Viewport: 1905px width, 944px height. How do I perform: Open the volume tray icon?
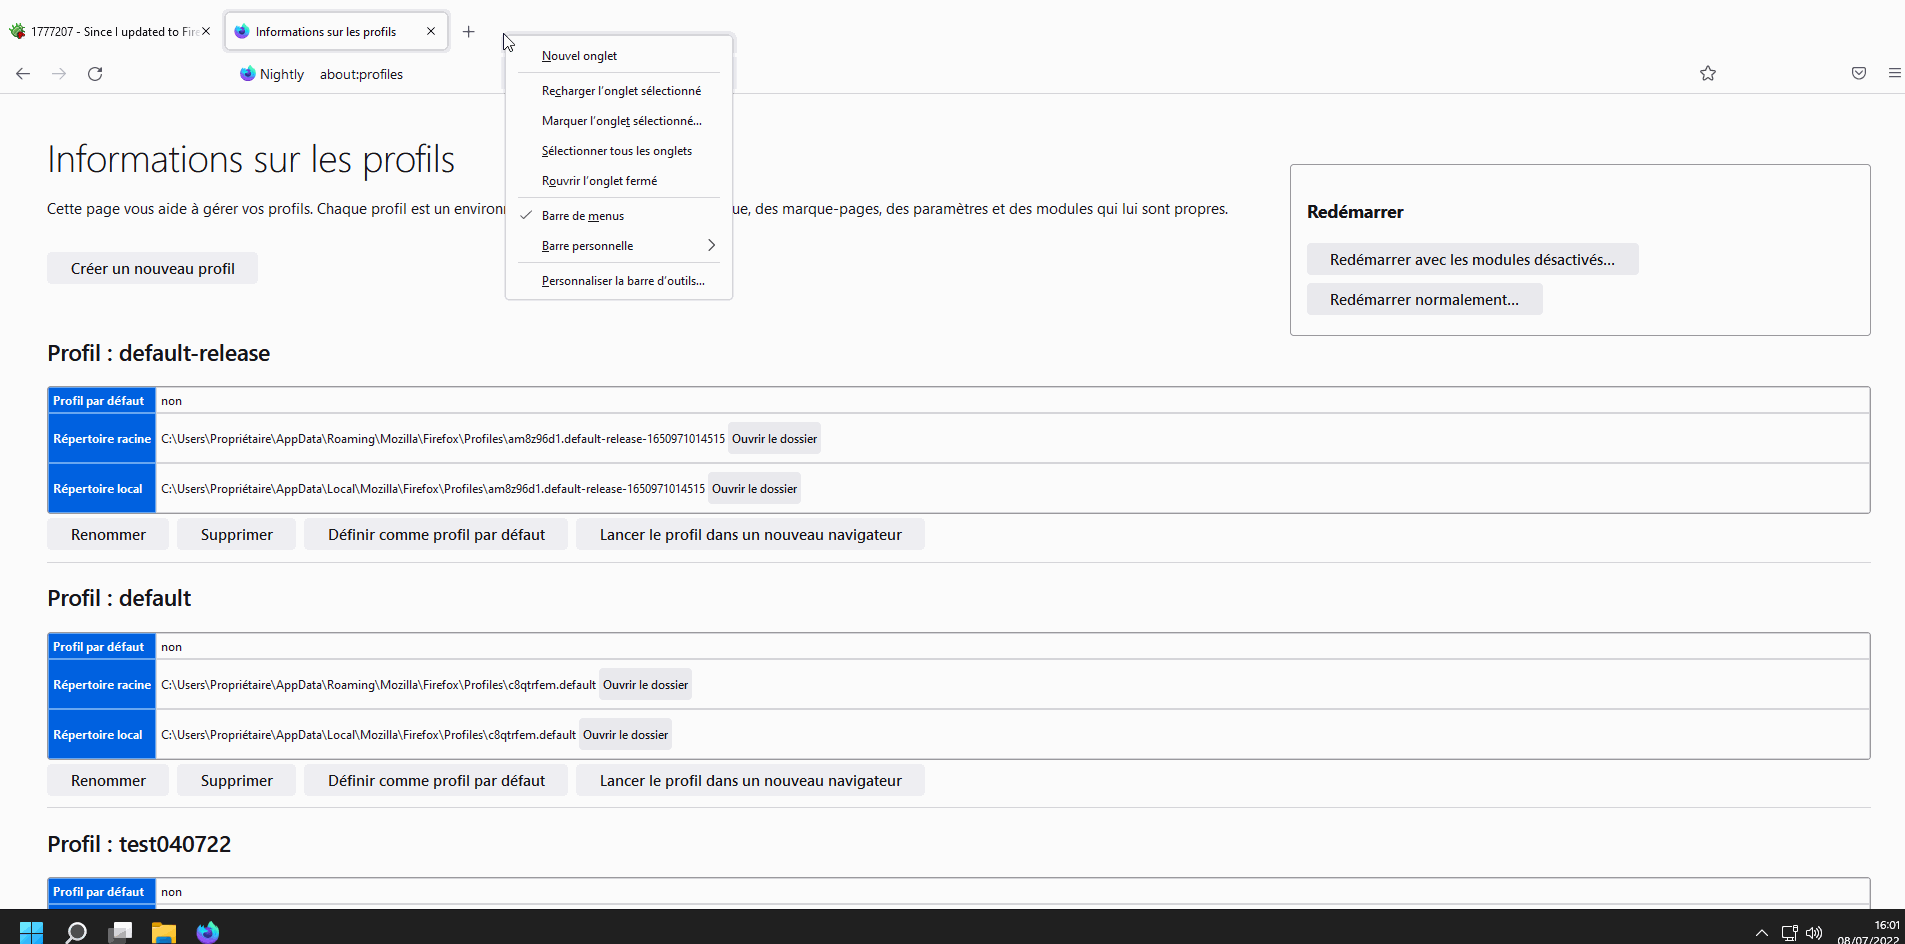(x=1814, y=933)
